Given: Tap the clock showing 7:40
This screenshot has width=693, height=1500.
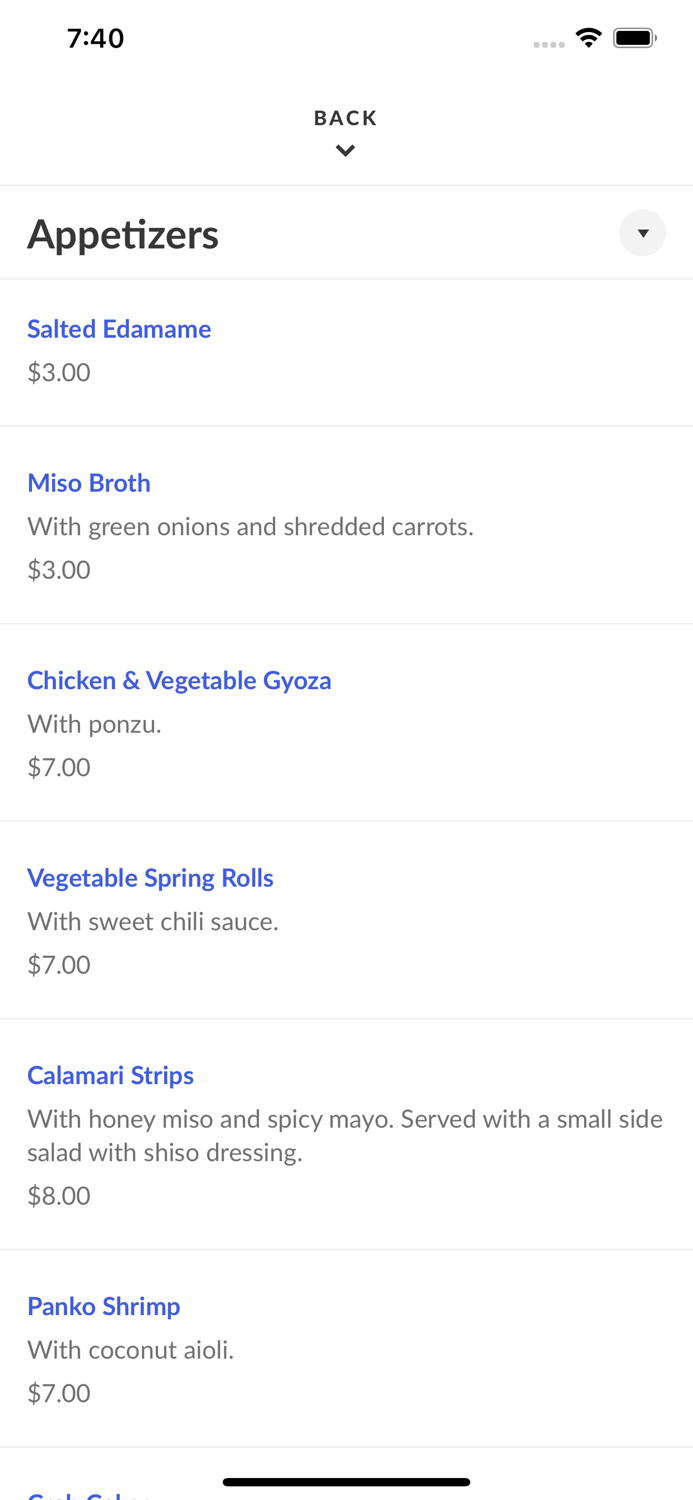Looking at the screenshot, I should coord(96,38).
